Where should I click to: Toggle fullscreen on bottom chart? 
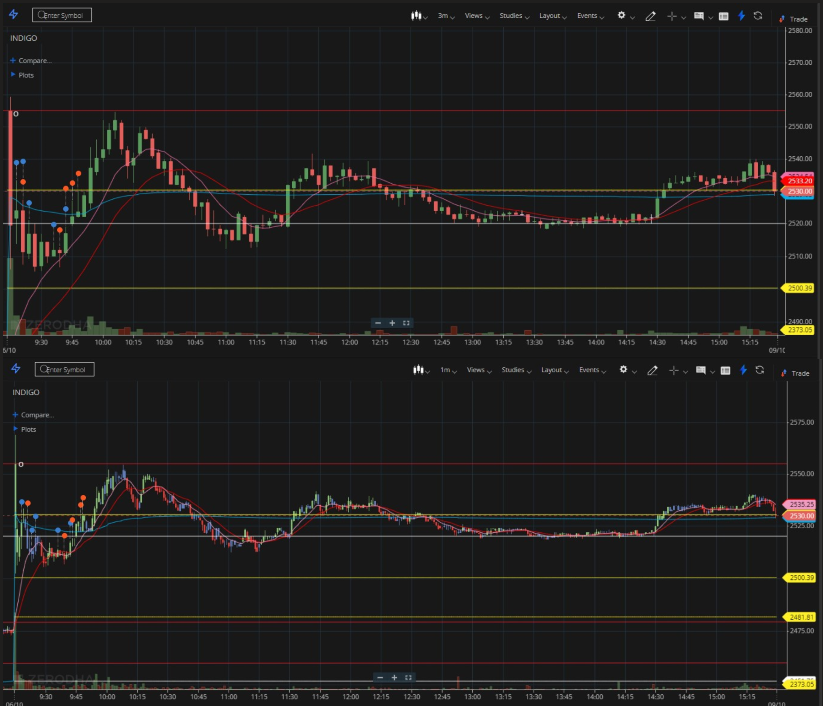tap(408, 677)
